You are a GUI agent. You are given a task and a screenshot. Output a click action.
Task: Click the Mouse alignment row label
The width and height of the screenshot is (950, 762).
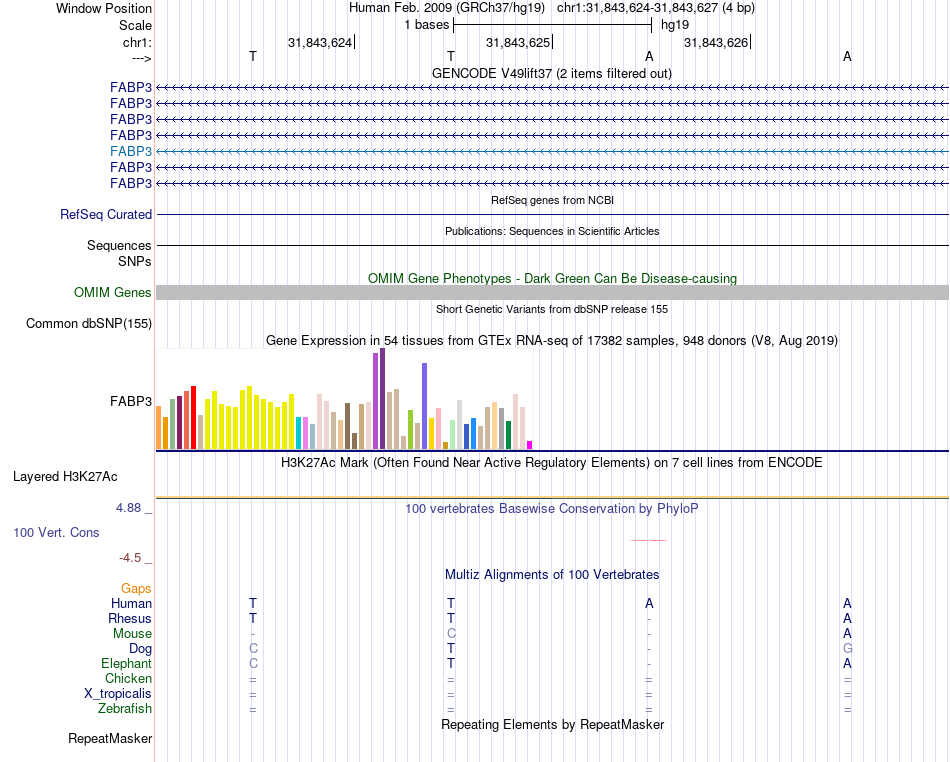(x=132, y=634)
